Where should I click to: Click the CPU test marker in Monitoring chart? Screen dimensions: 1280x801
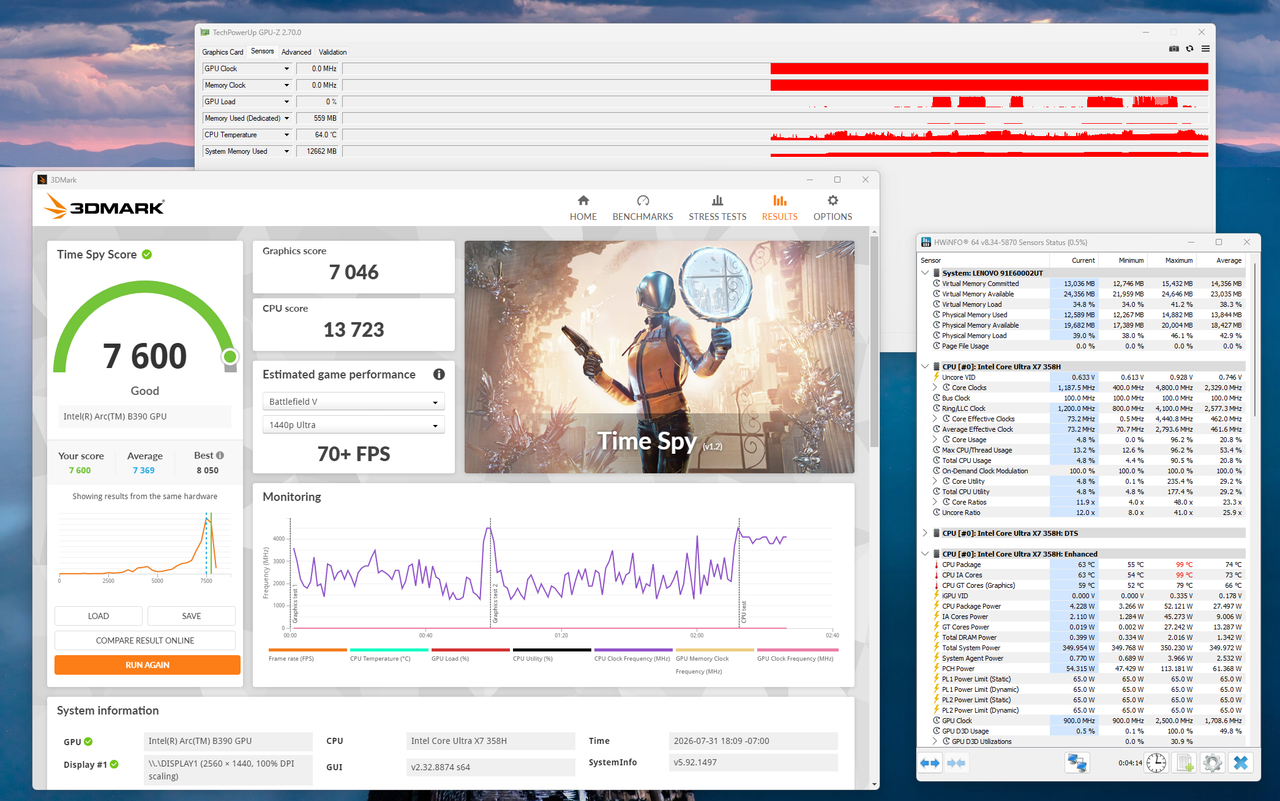[x=741, y=573]
